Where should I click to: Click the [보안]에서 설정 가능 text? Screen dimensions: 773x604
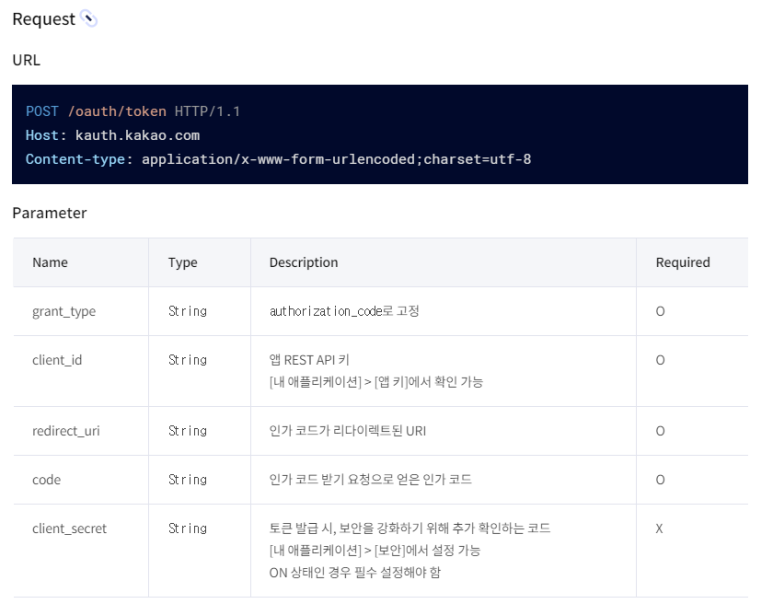tap(427, 550)
